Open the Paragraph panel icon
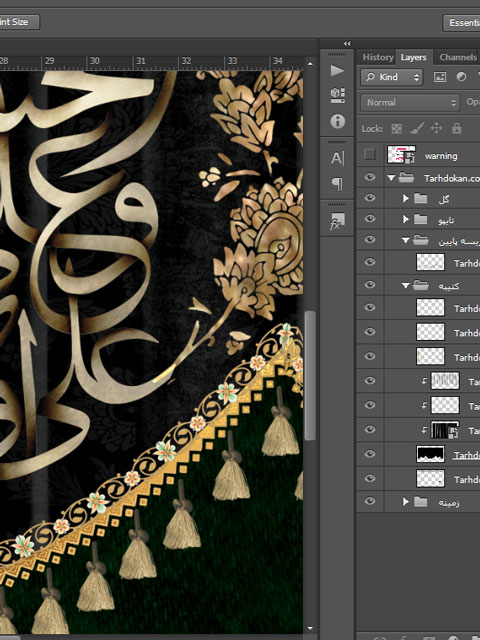 (x=337, y=184)
